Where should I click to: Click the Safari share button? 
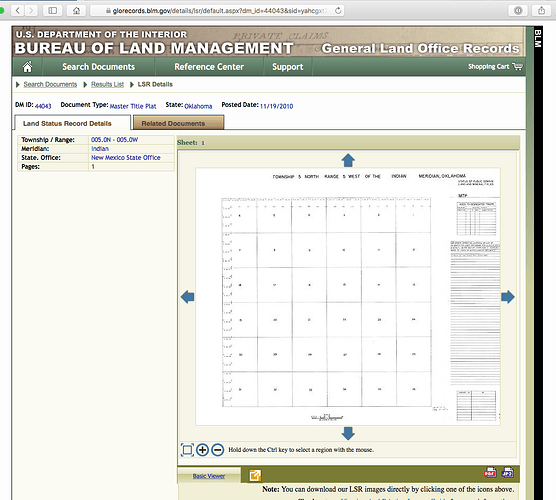[541, 11]
